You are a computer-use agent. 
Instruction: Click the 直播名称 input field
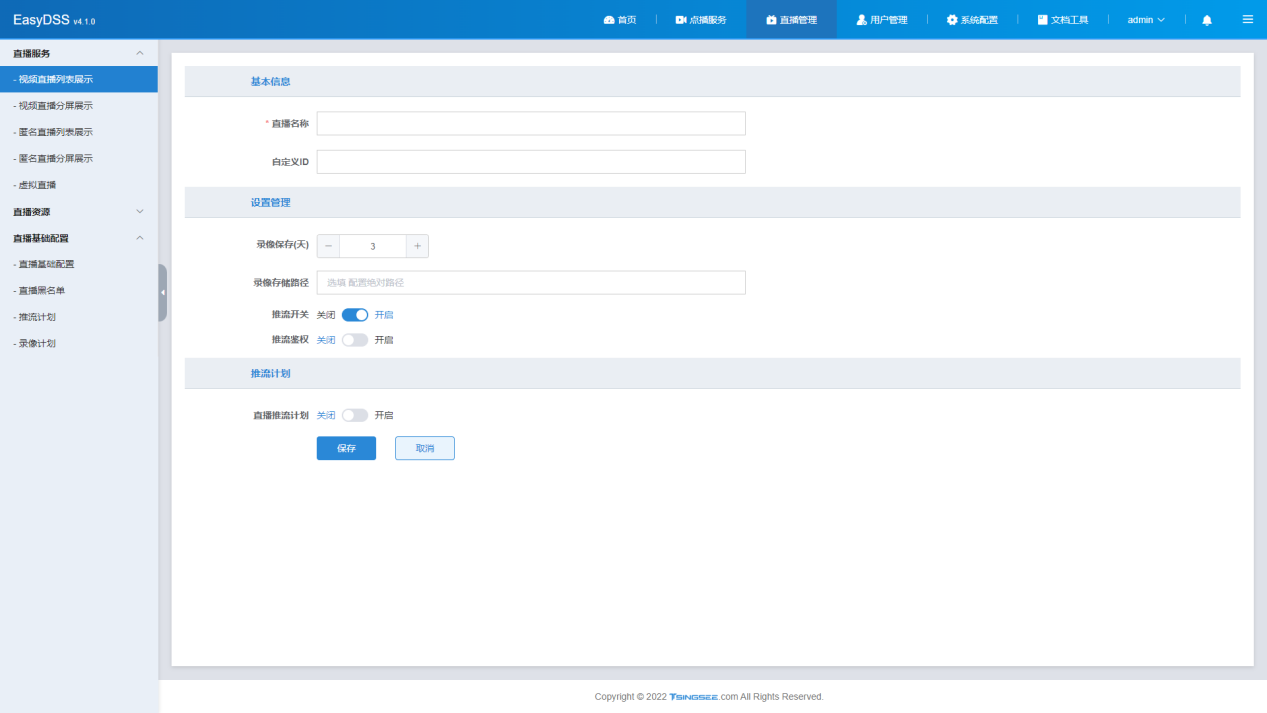531,123
